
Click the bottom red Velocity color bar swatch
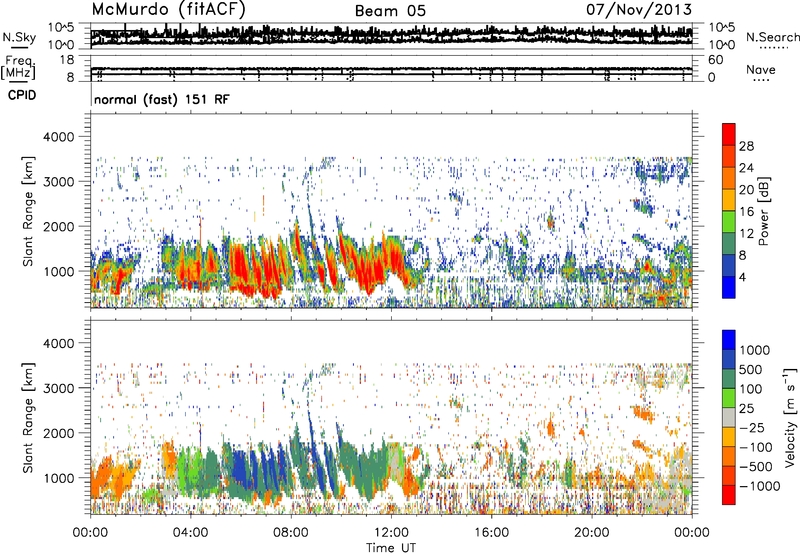(729, 494)
